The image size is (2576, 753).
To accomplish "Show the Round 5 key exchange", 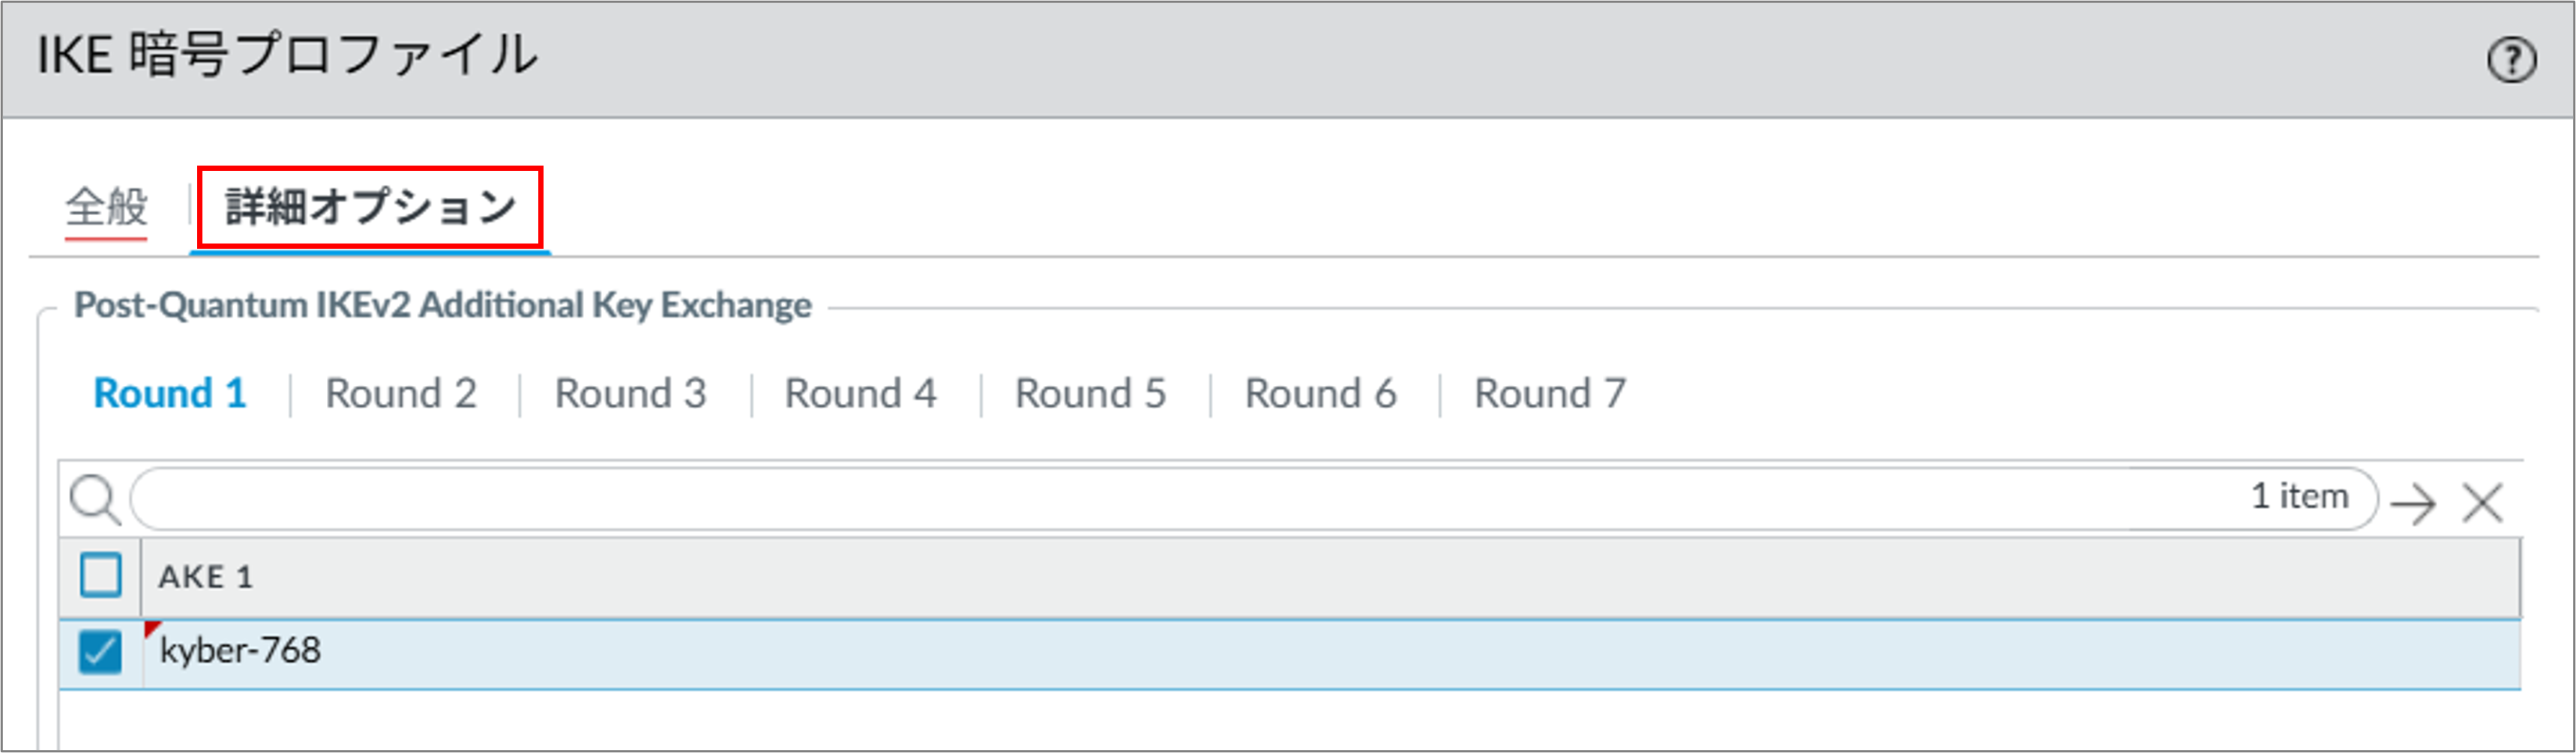I will click(x=1091, y=393).
